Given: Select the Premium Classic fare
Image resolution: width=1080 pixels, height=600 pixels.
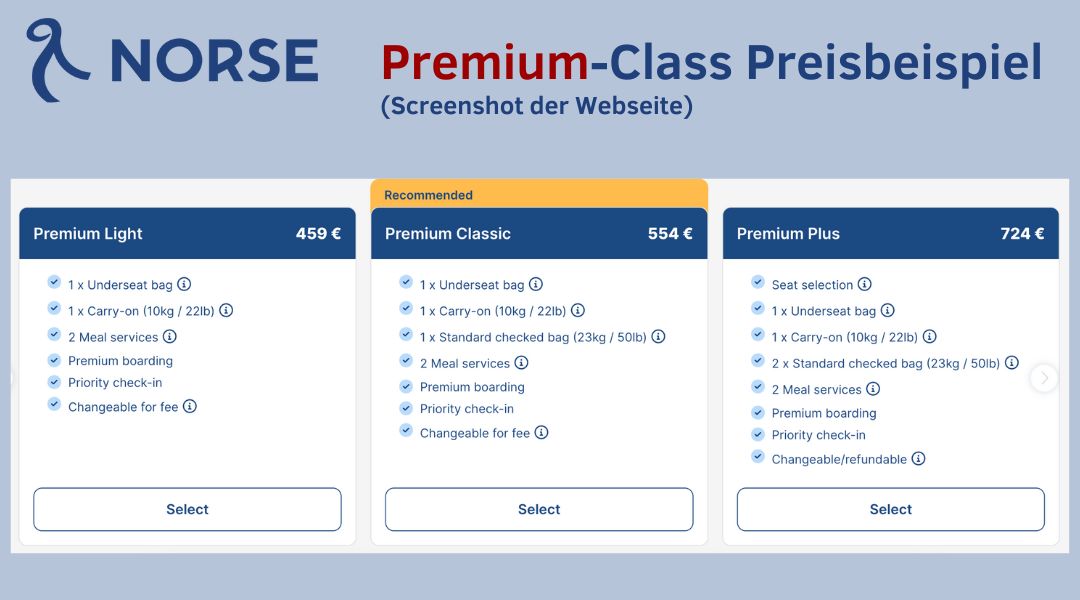Looking at the screenshot, I should [539, 509].
